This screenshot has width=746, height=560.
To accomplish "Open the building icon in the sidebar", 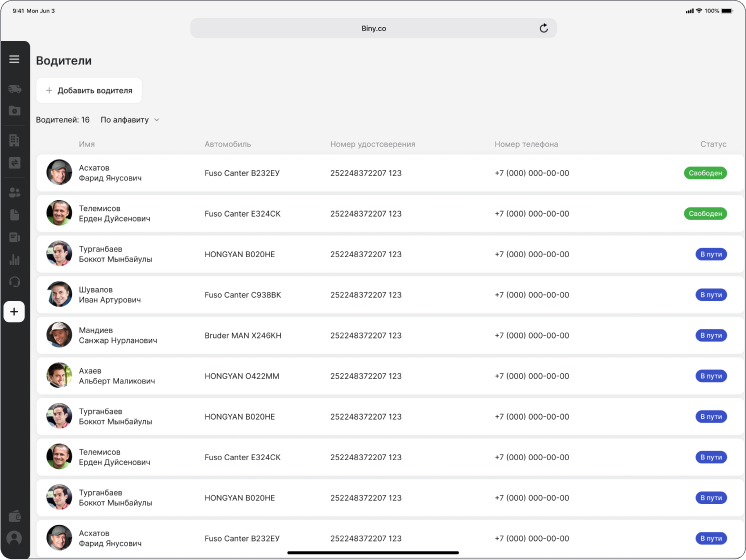I will 14,140.
